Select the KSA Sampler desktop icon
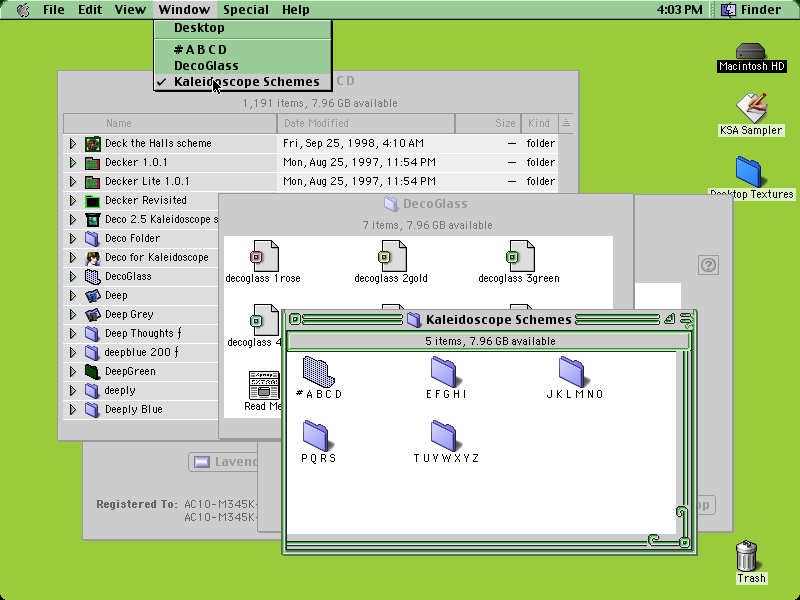Image resolution: width=800 pixels, height=600 pixels. point(751,106)
